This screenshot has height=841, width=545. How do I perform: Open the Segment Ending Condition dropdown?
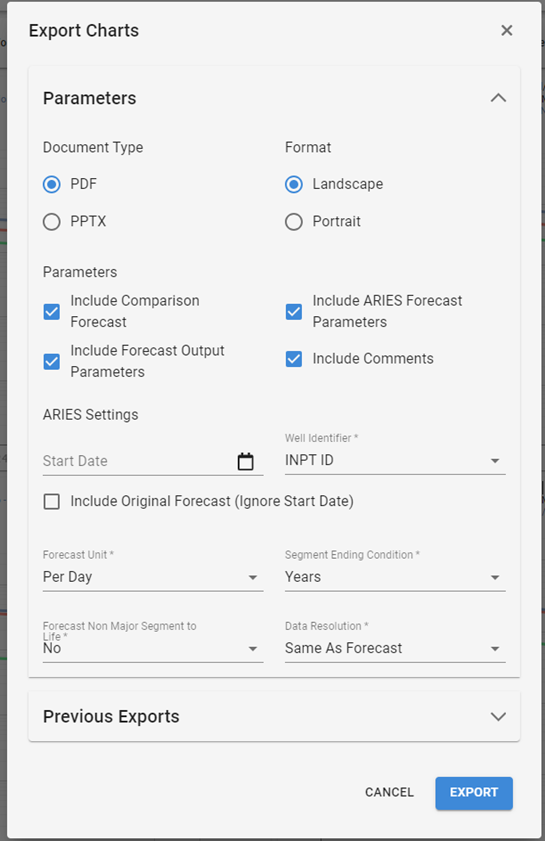[x=395, y=577]
